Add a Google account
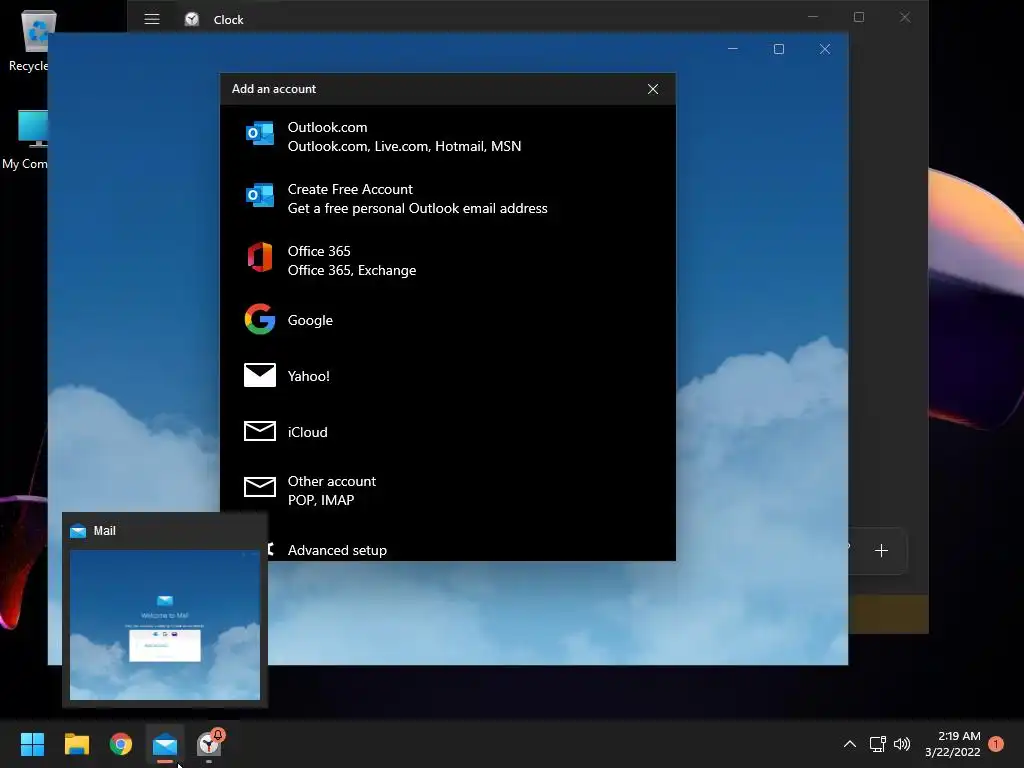This screenshot has height=768, width=1024. (x=448, y=320)
